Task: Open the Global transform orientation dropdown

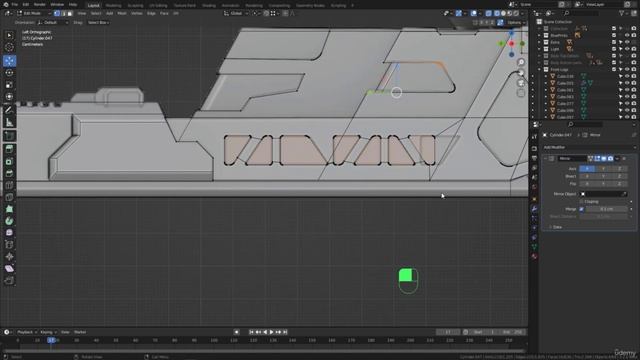Action: point(236,13)
